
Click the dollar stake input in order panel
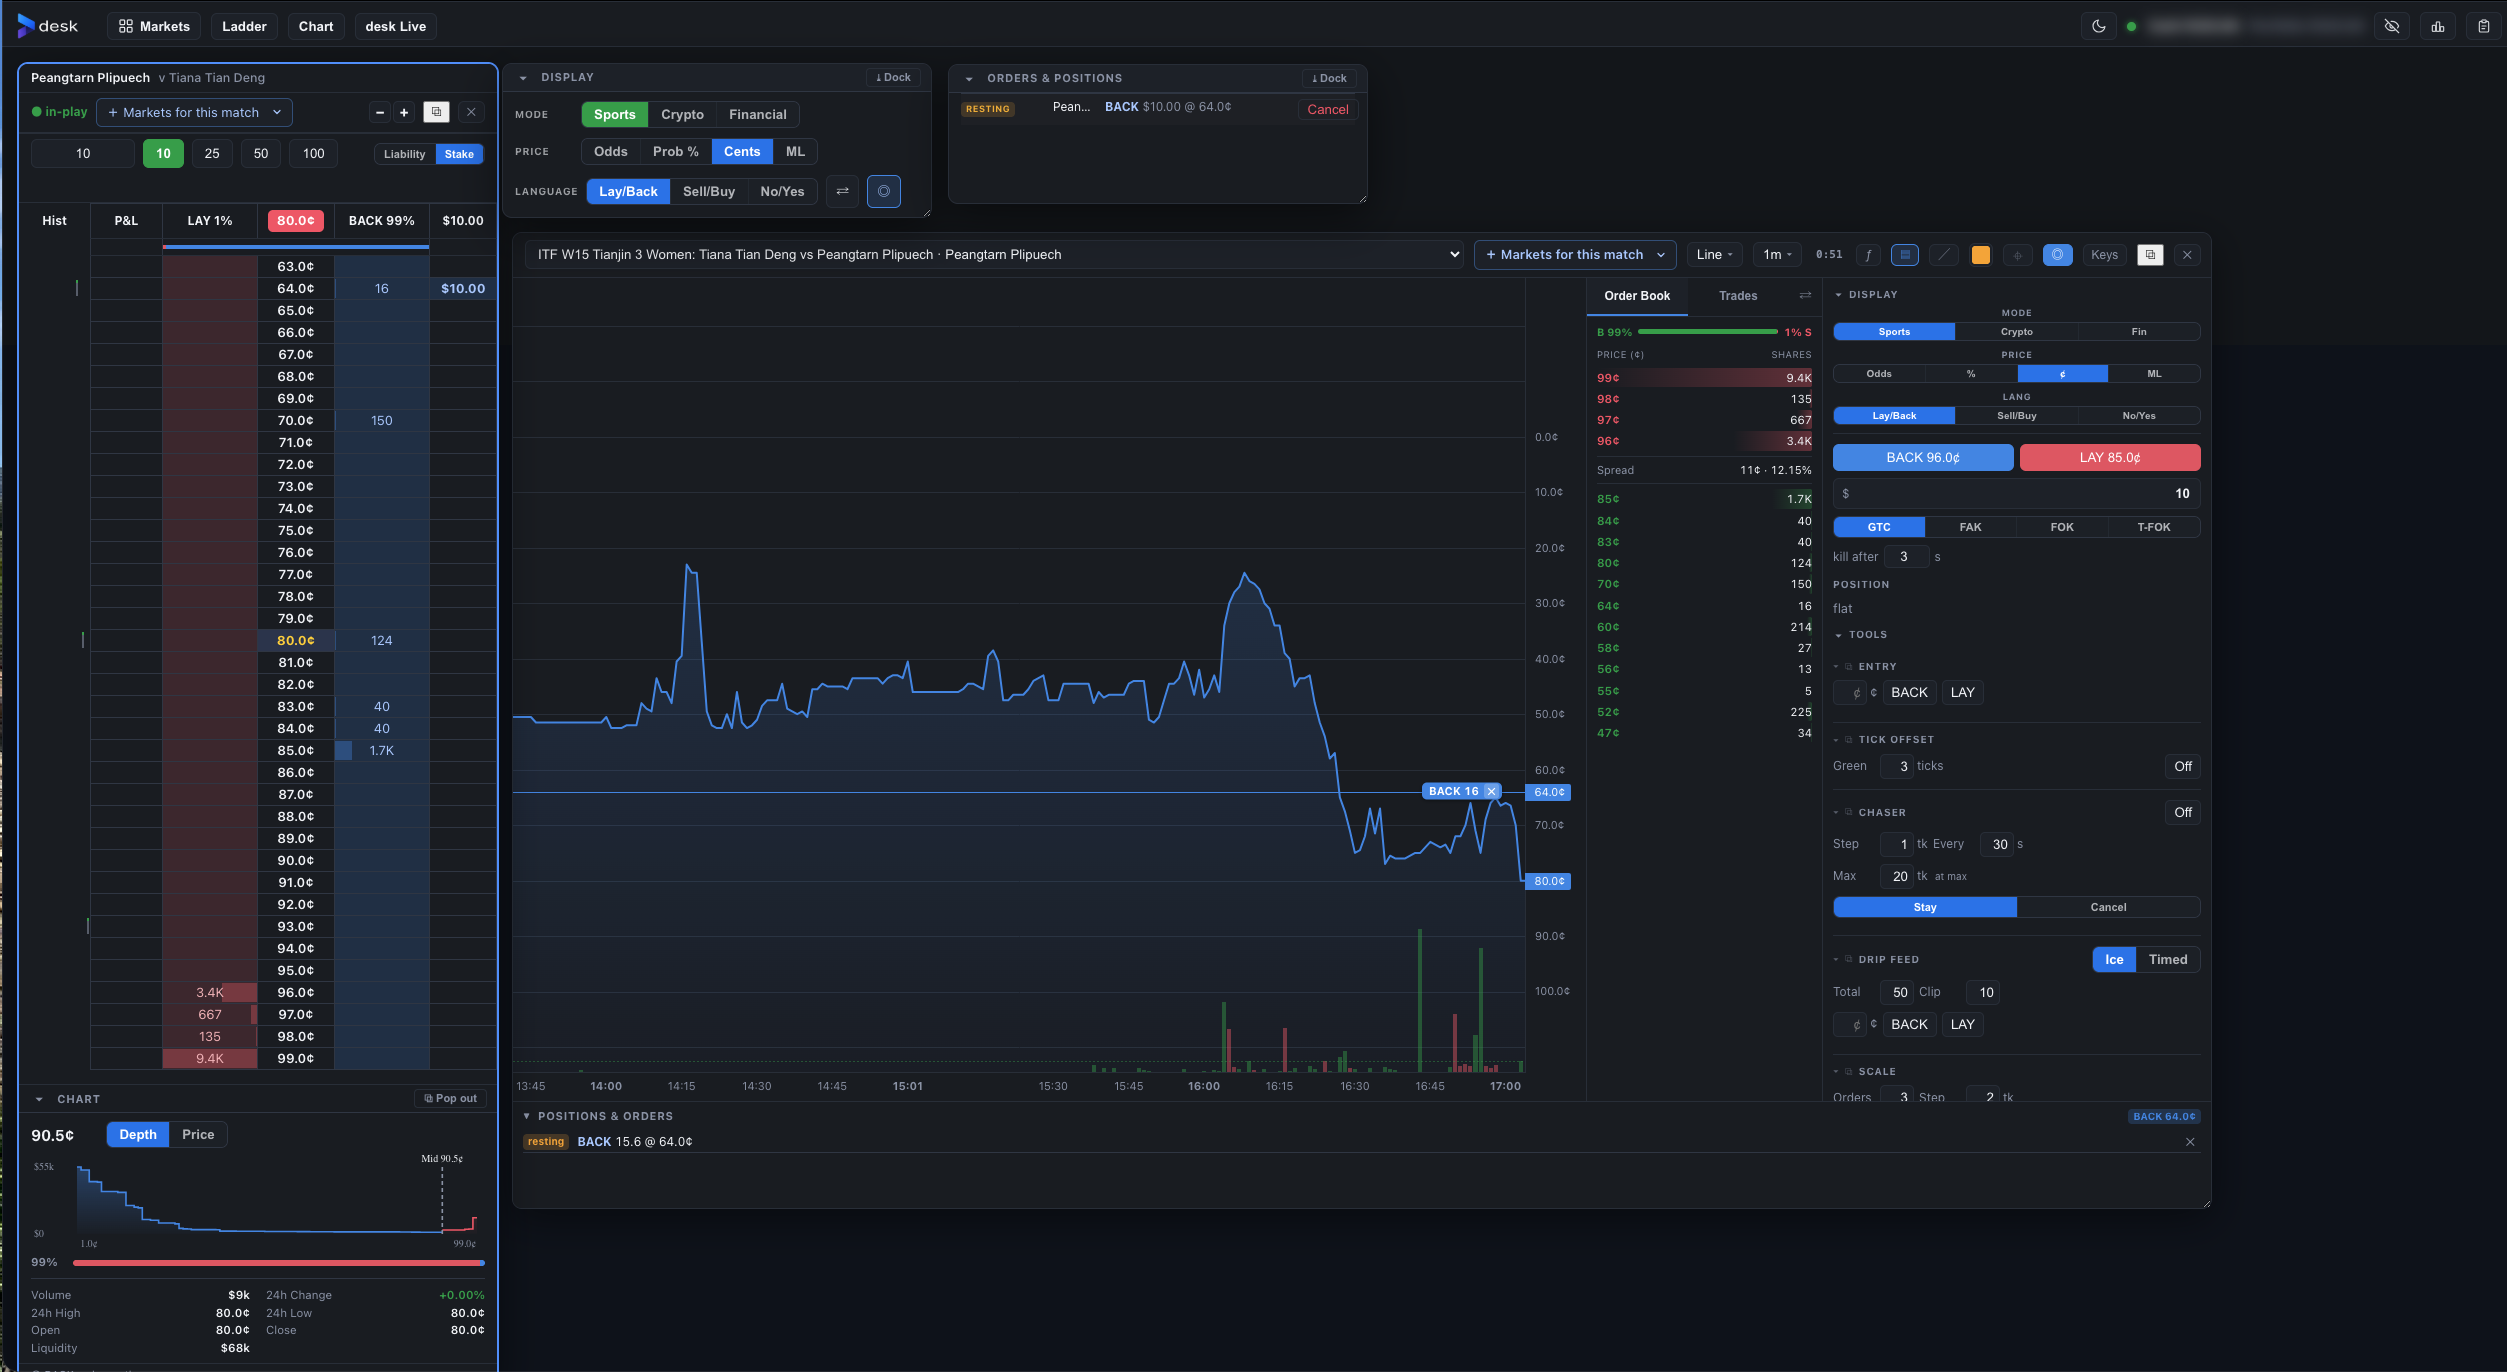2016,493
